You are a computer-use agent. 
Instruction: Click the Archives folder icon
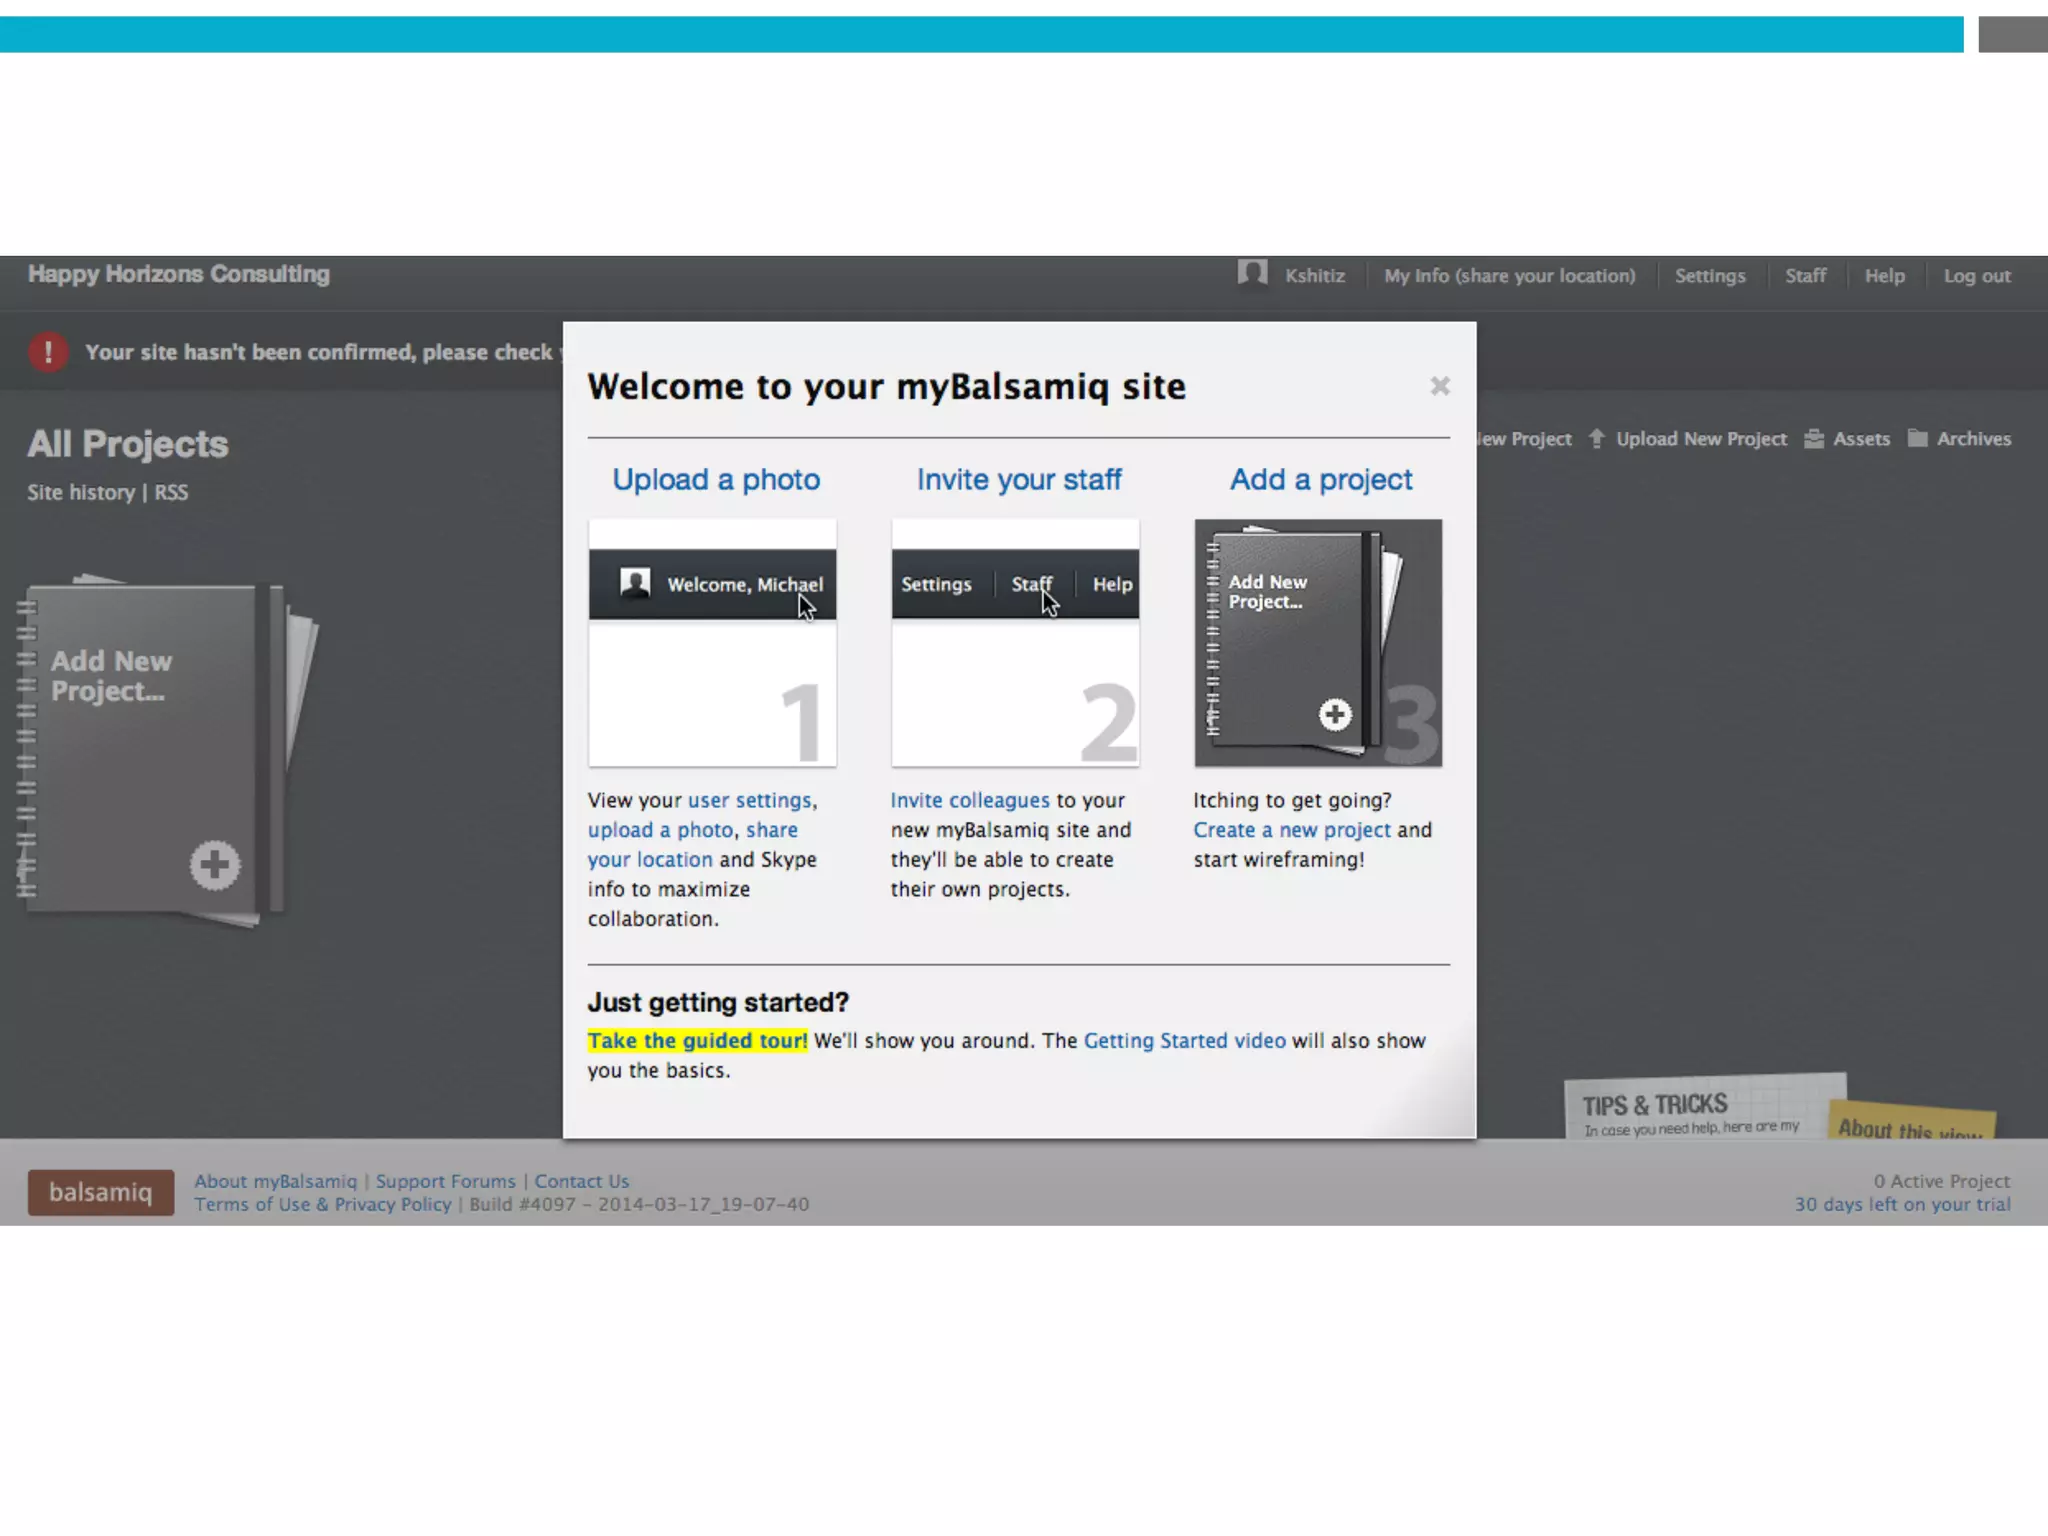pos(1917,438)
